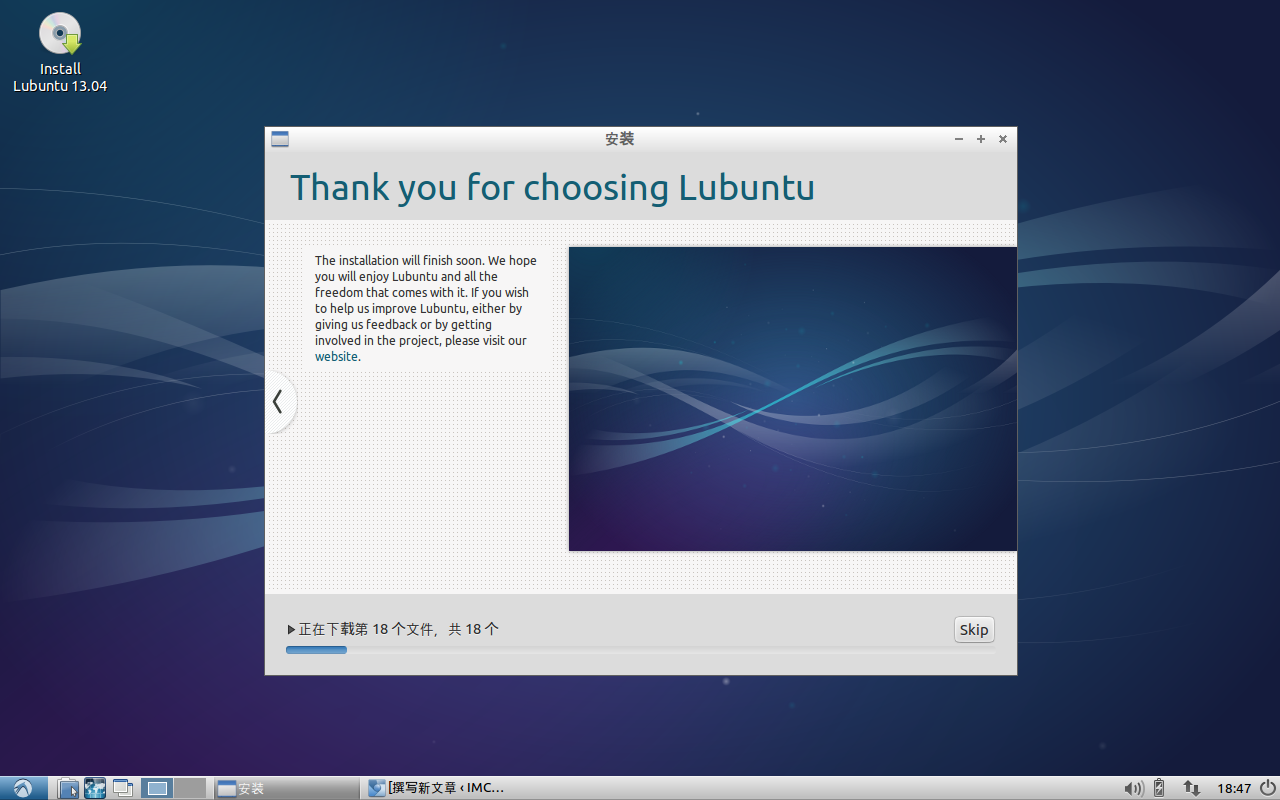Launch the file manager from the taskbar
The width and height of the screenshot is (1280, 800).
[x=68, y=788]
